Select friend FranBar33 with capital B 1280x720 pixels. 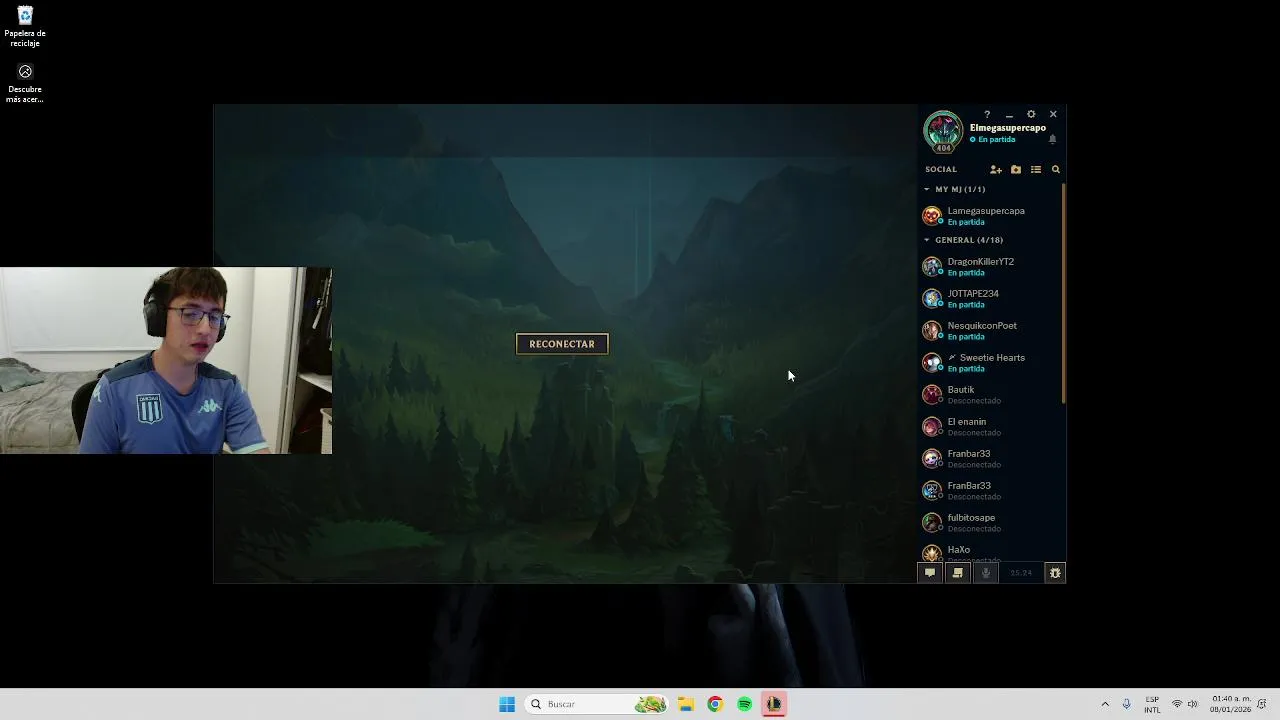(x=990, y=491)
